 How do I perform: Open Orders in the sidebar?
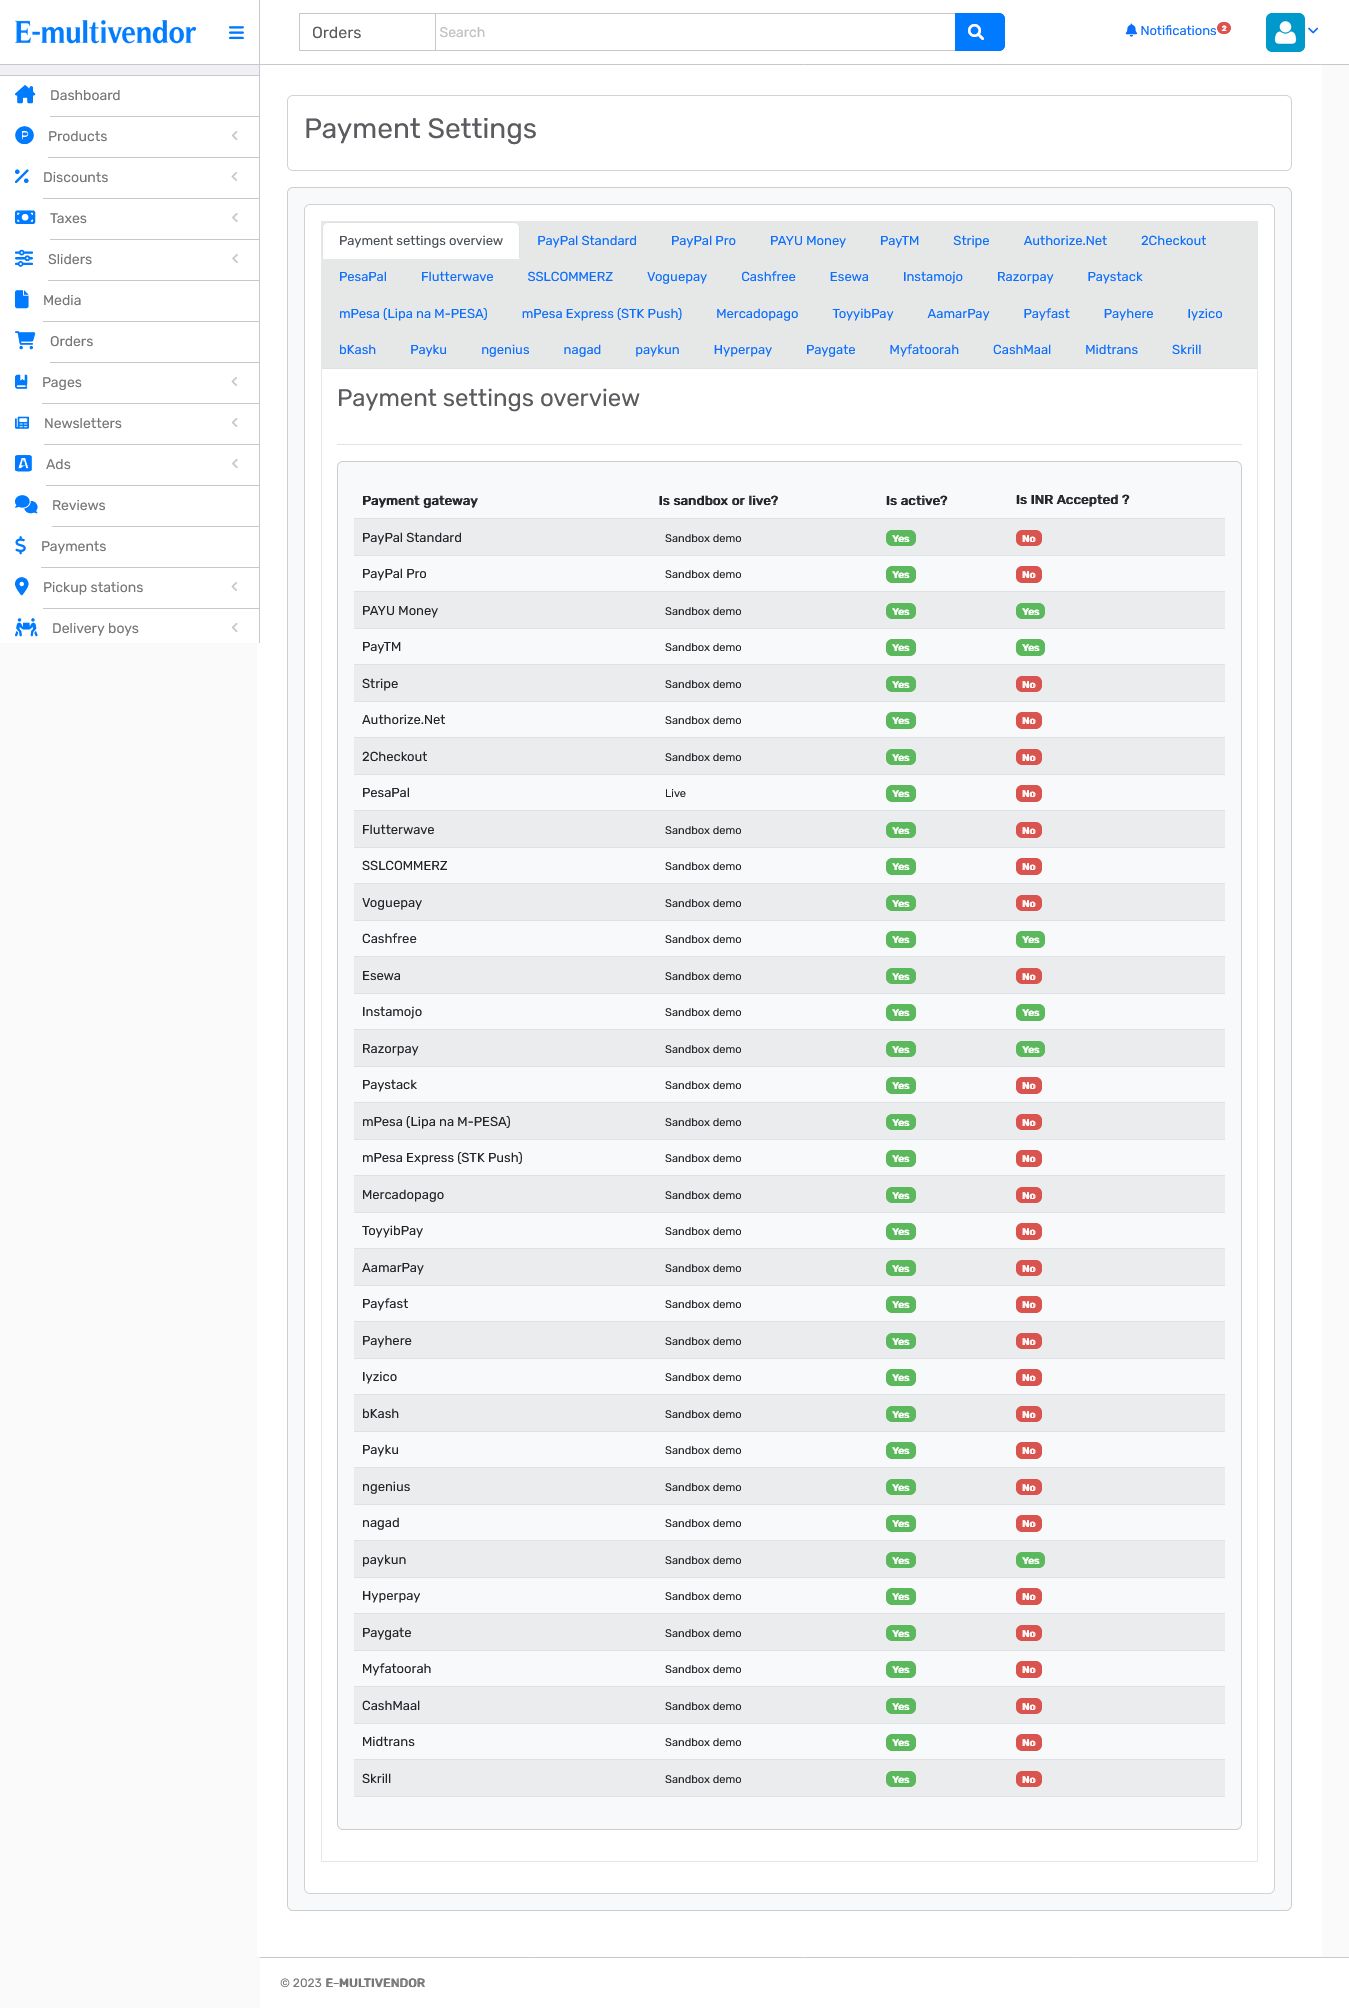[72, 341]
